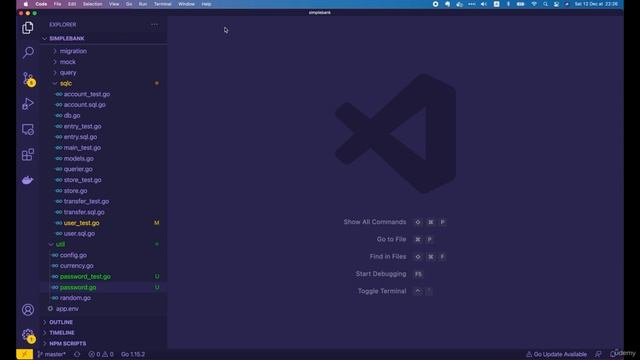Open the errors and warnings indicator
Image resolution: width=640 pixels, height=360 pixels.
coord(101,354)
